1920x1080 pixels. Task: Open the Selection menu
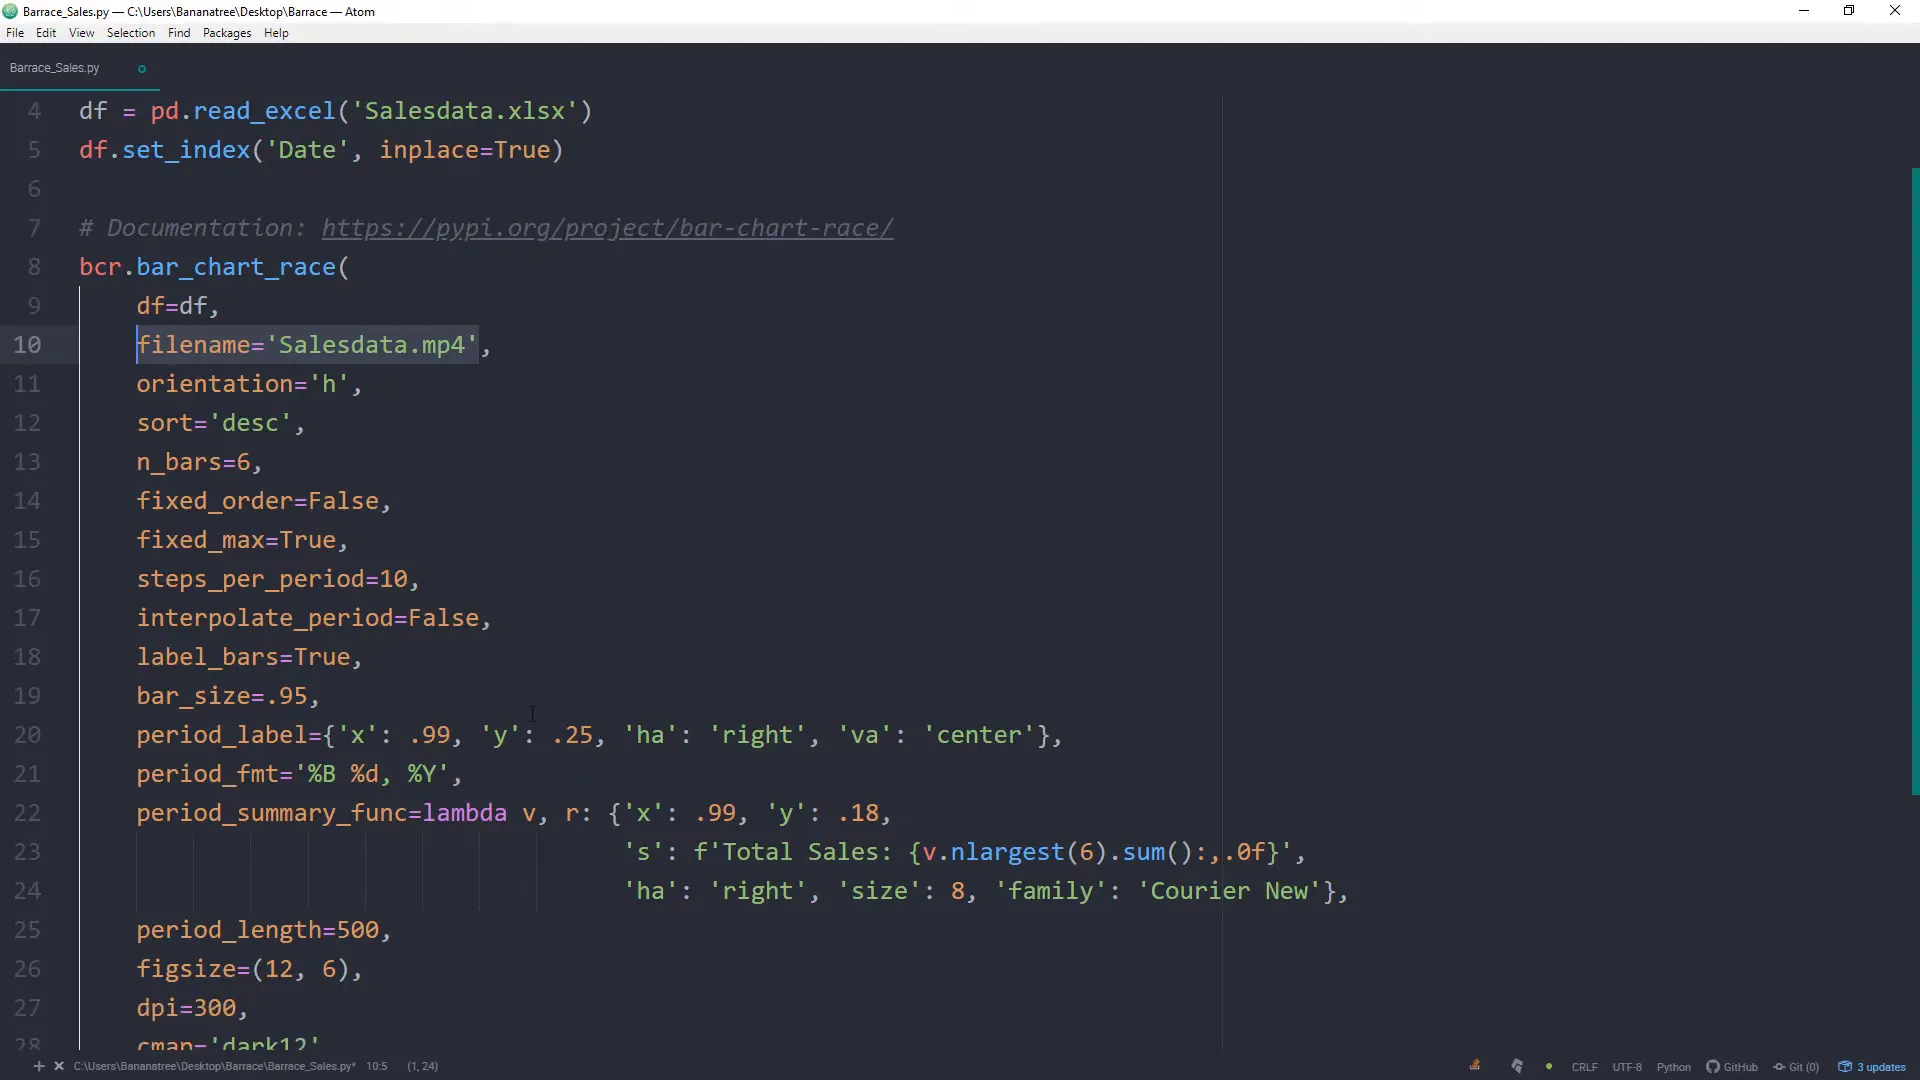[x=130, y=33]
